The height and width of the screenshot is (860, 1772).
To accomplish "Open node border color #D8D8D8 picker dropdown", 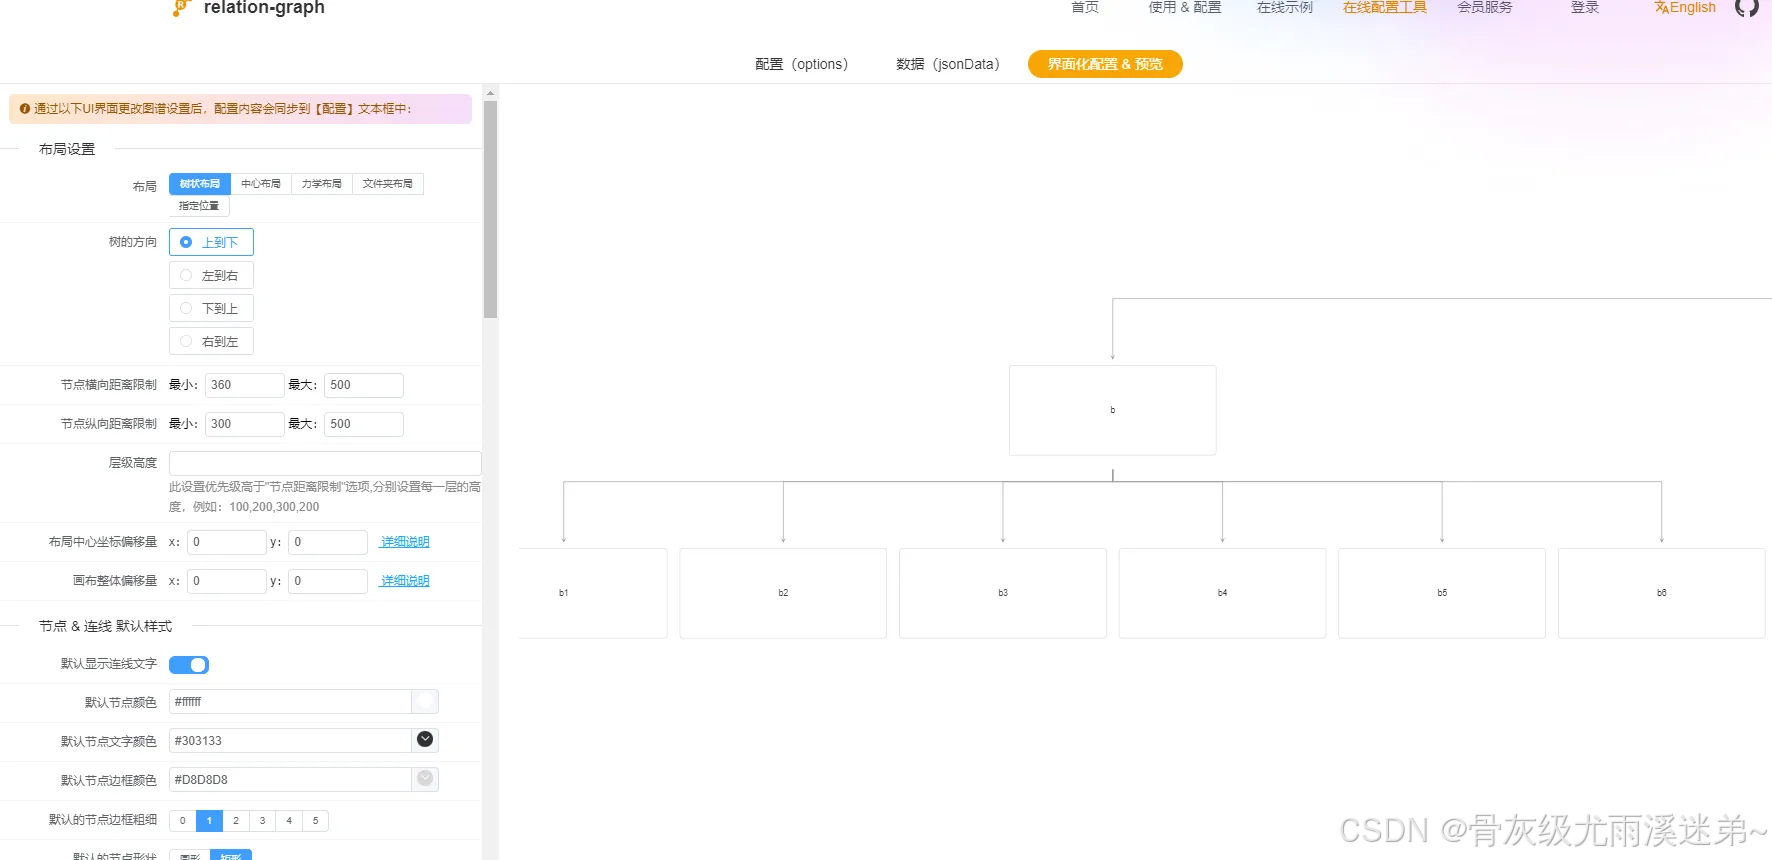I will [425, 779].
